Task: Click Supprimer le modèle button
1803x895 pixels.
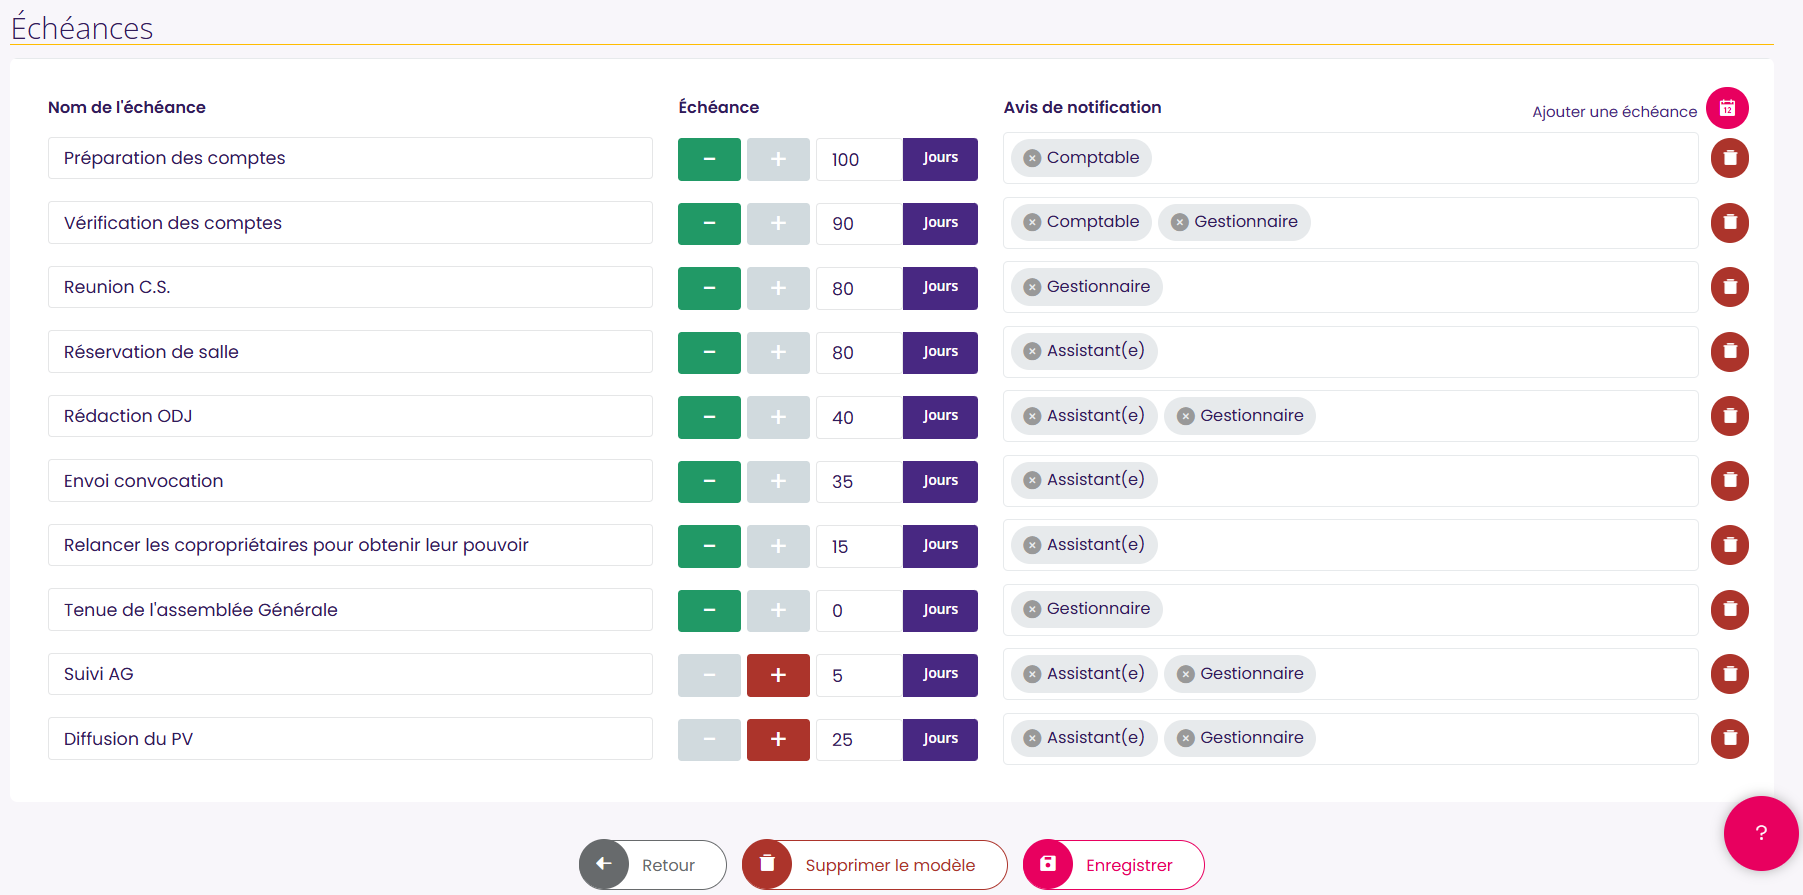Action: point(874,865)
